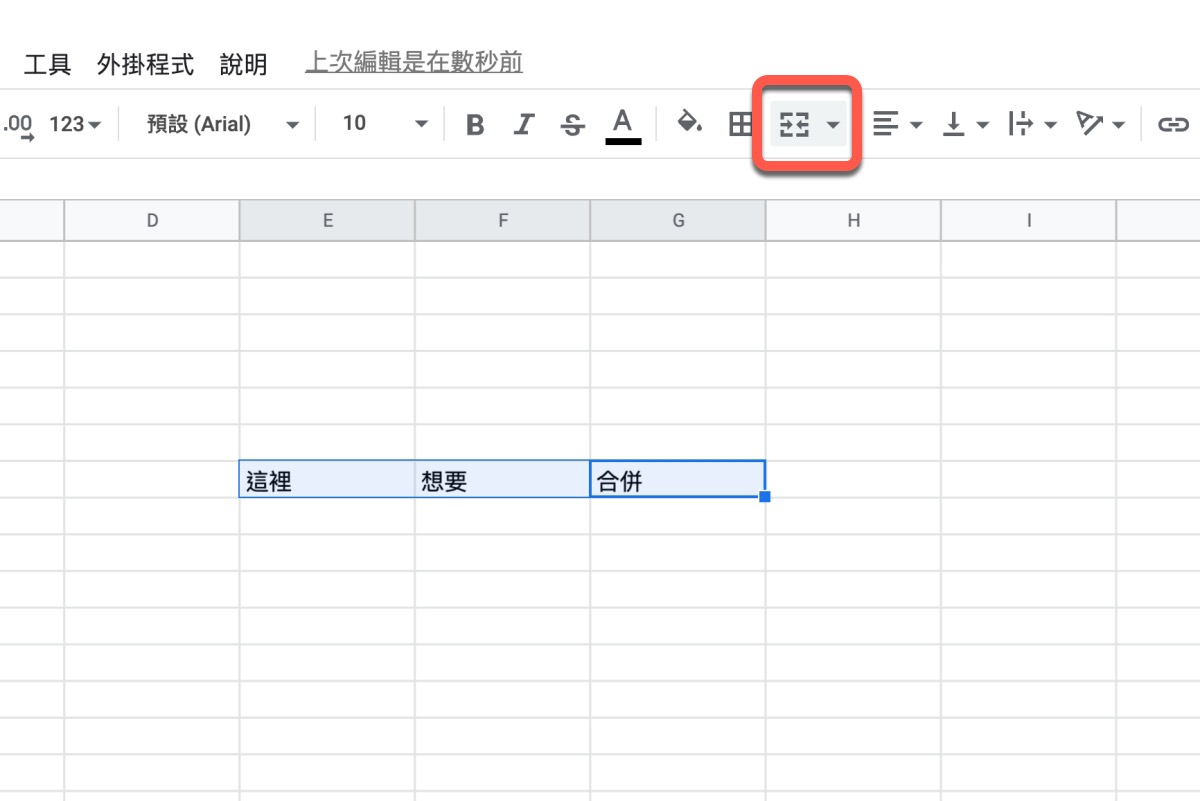Click the blue fill handle of selection
This screenshot has width=1200, height=801.
[765, 497]
